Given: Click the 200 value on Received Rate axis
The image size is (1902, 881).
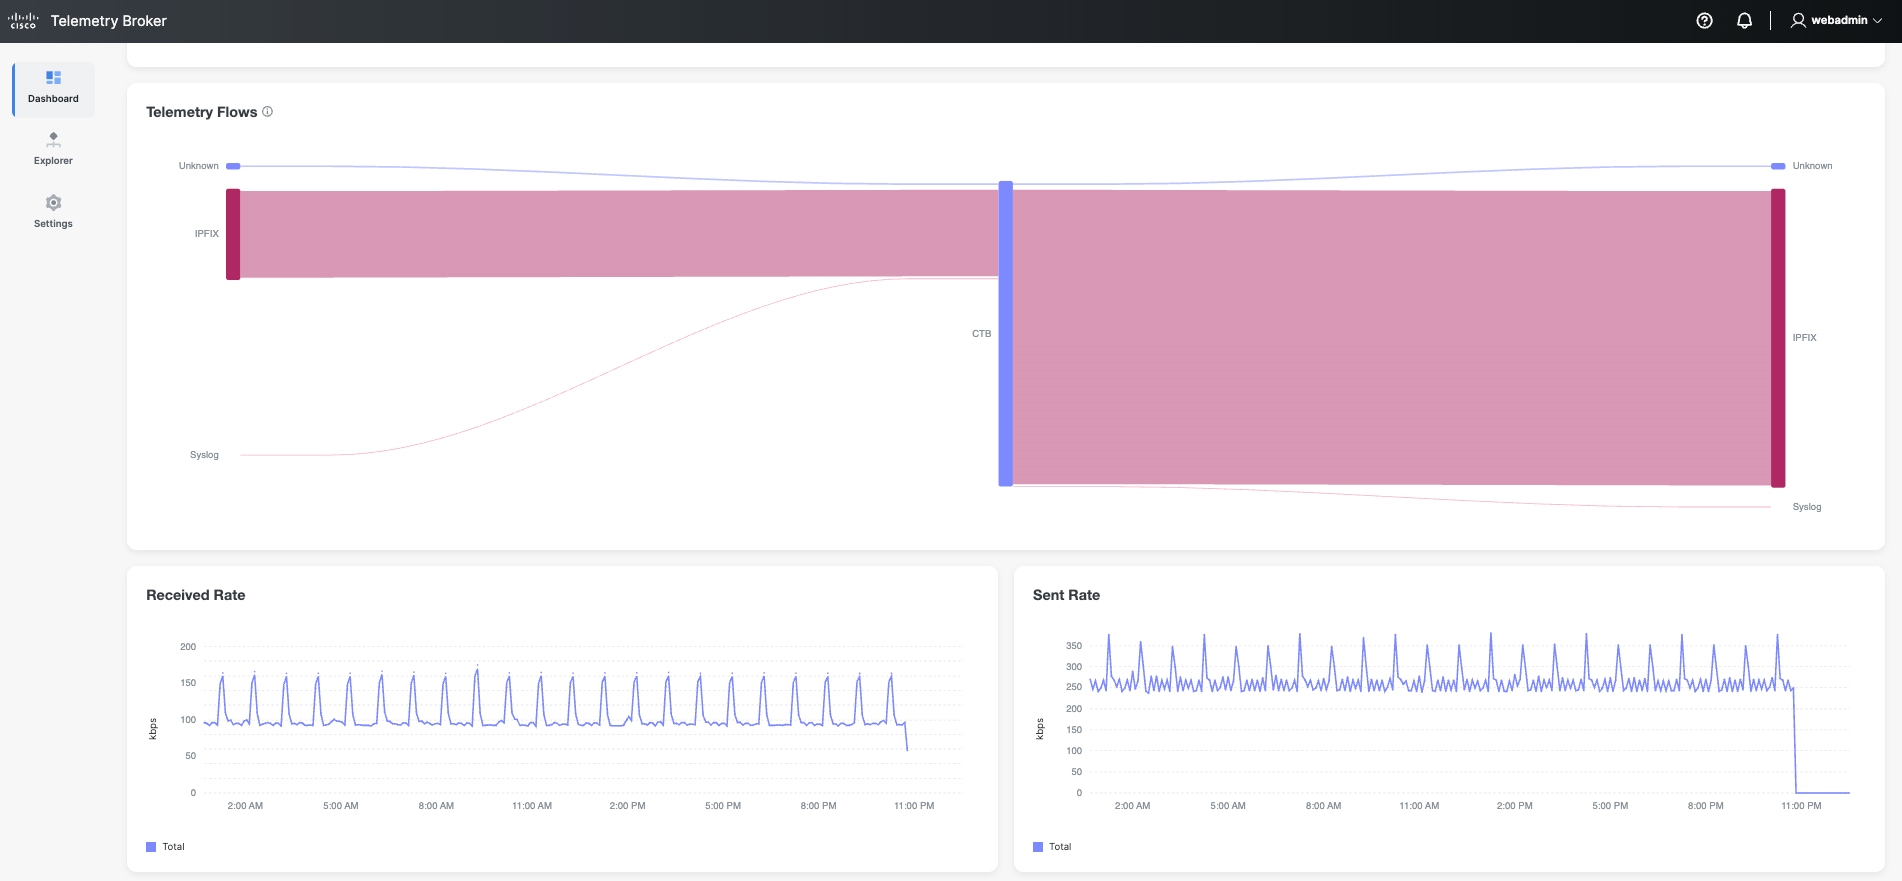Looking at the screenshot, I should point(188,647).
